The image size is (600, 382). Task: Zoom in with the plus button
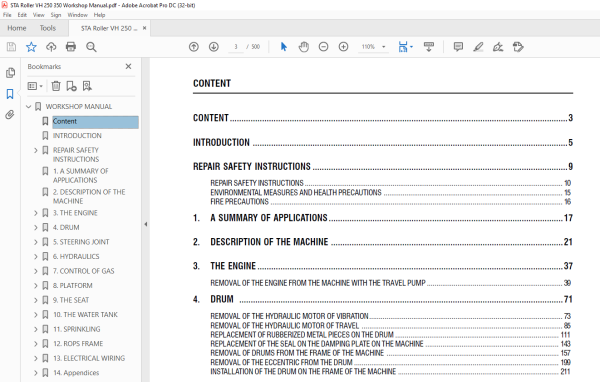pos(343,47)
